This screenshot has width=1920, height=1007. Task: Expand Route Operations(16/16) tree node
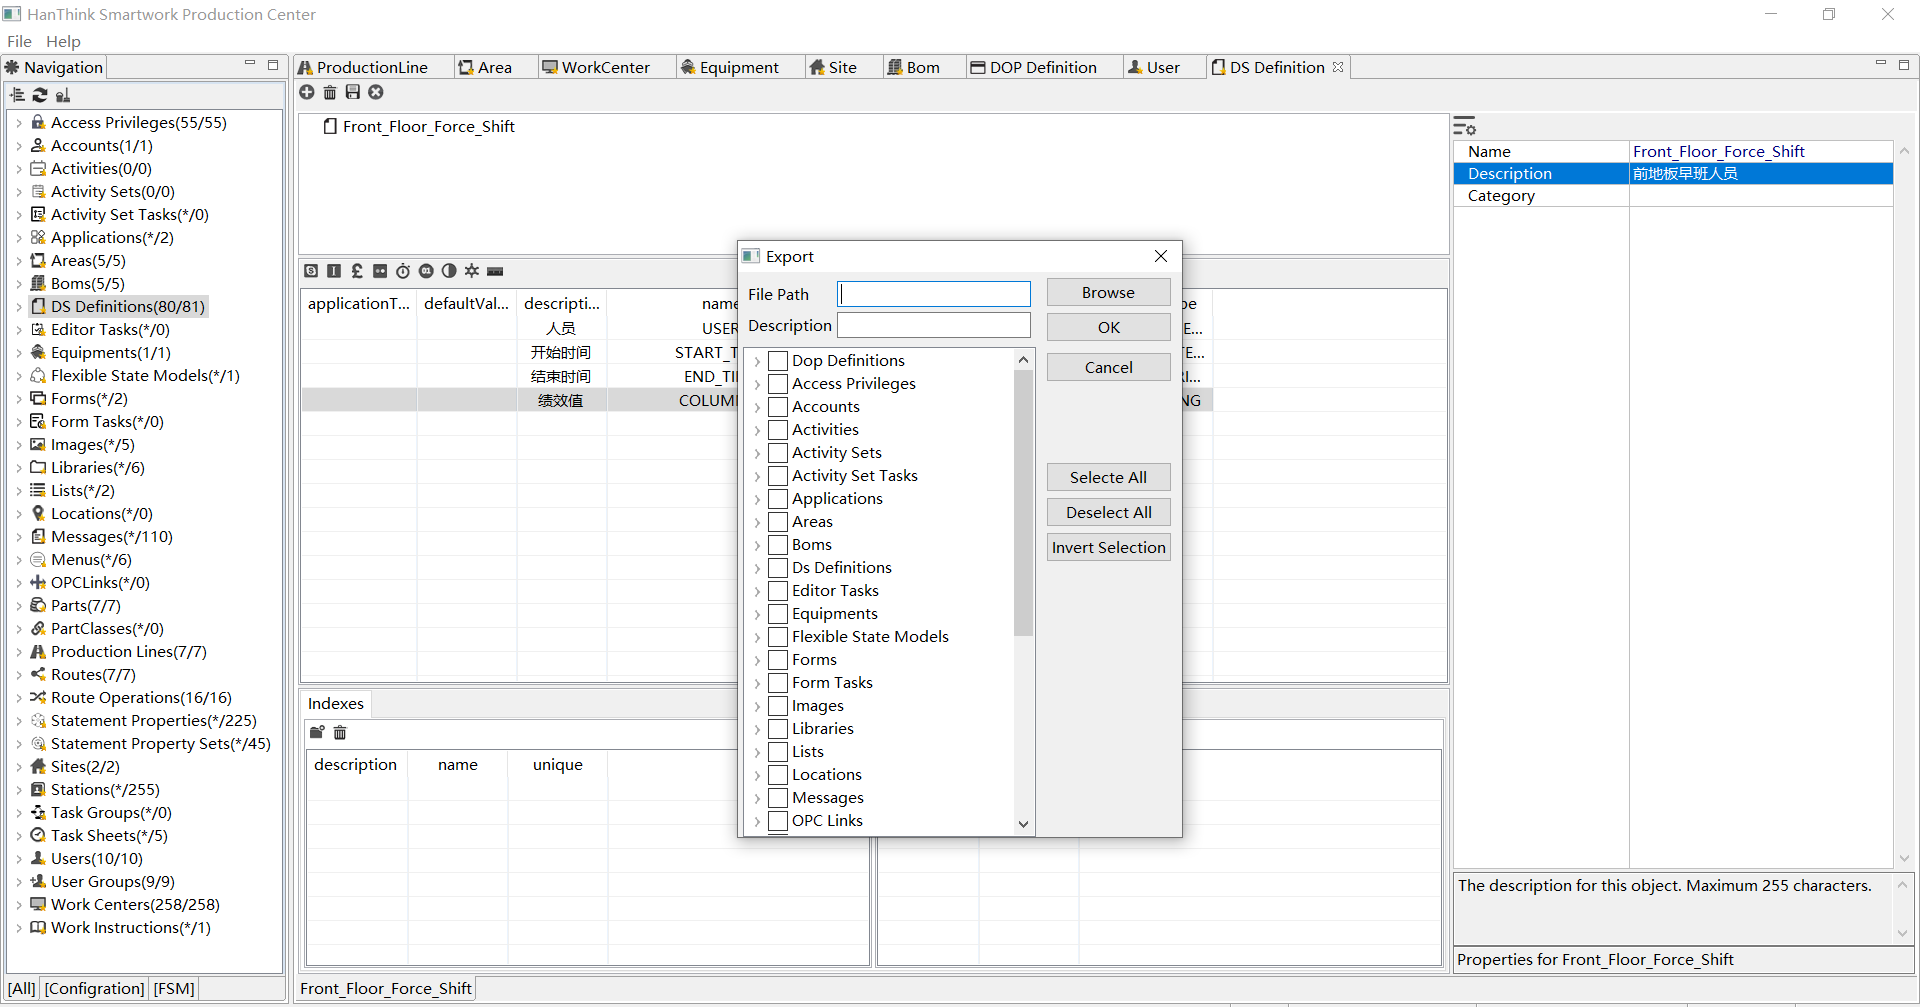coord(18,698)
